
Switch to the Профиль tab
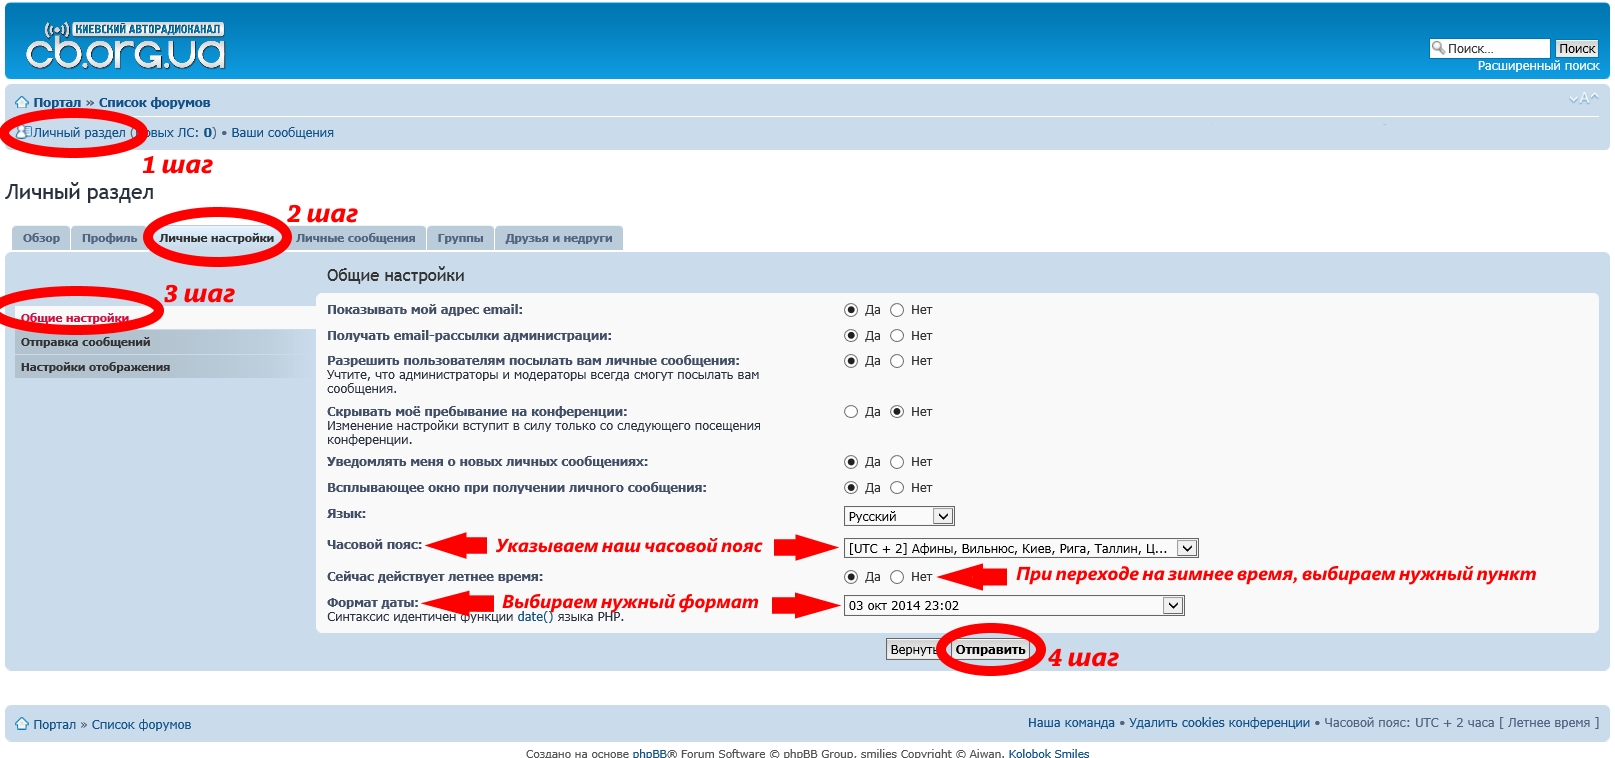109,238
